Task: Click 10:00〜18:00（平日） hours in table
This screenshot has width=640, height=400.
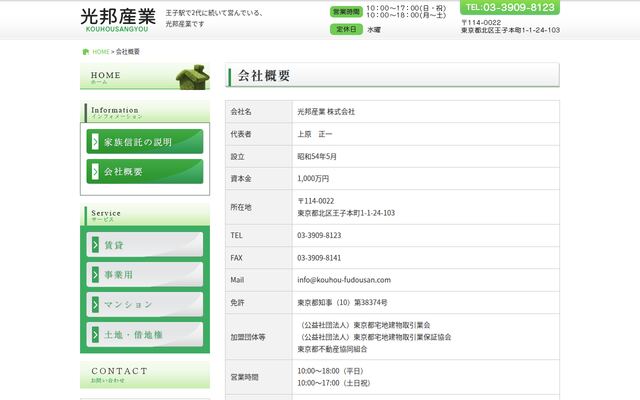Action: point(330,371)
